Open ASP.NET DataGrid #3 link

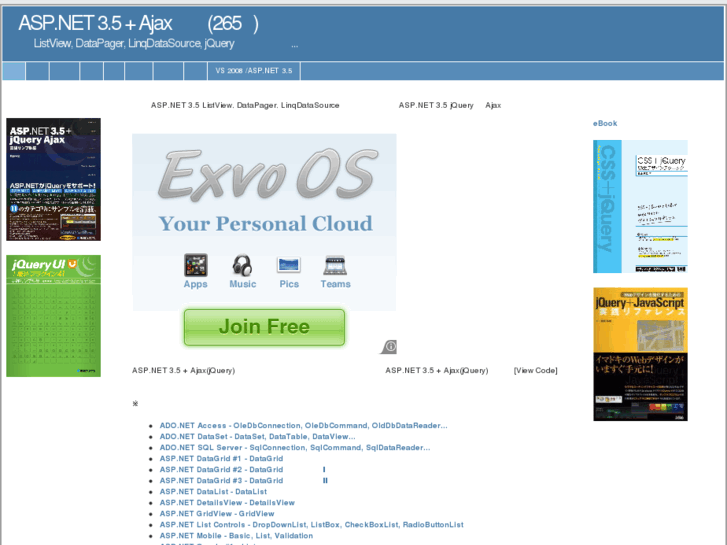[244, 481]
